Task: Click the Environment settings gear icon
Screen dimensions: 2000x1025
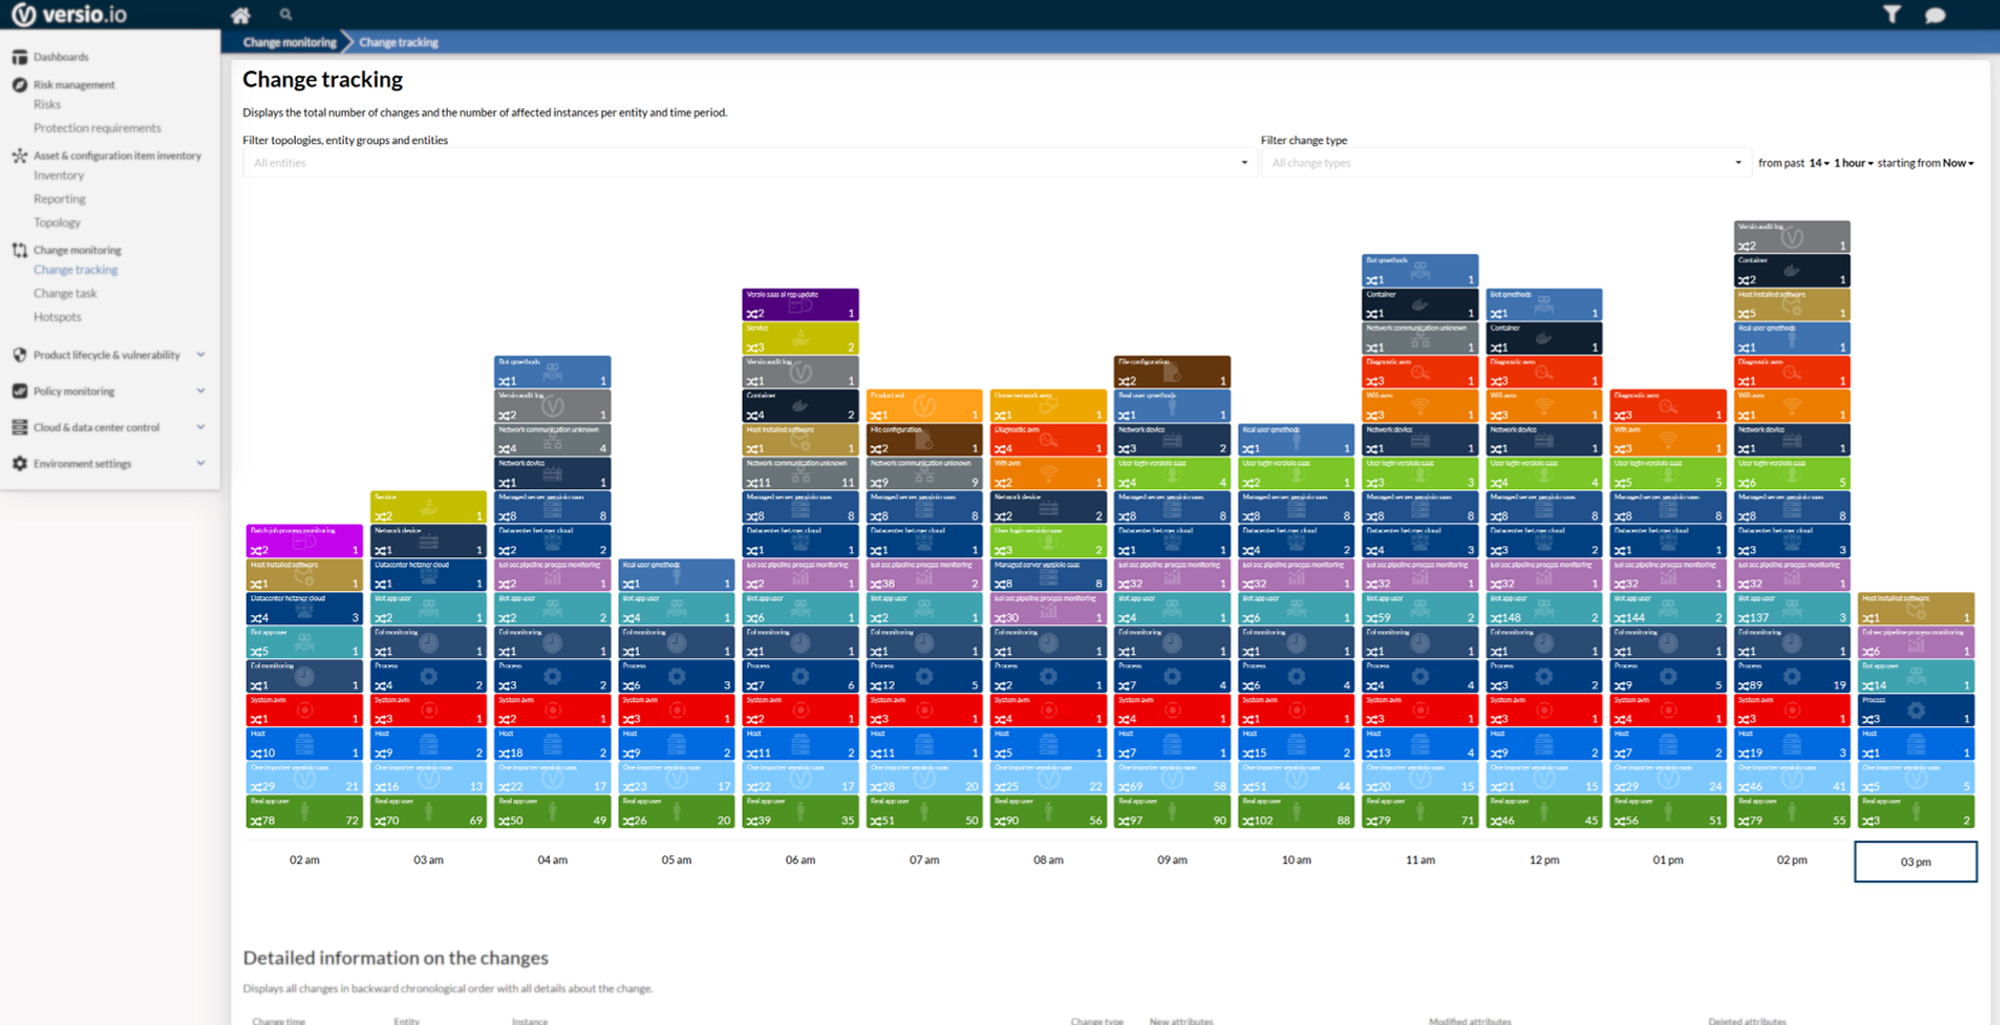Action: click(x=19, y=464)
